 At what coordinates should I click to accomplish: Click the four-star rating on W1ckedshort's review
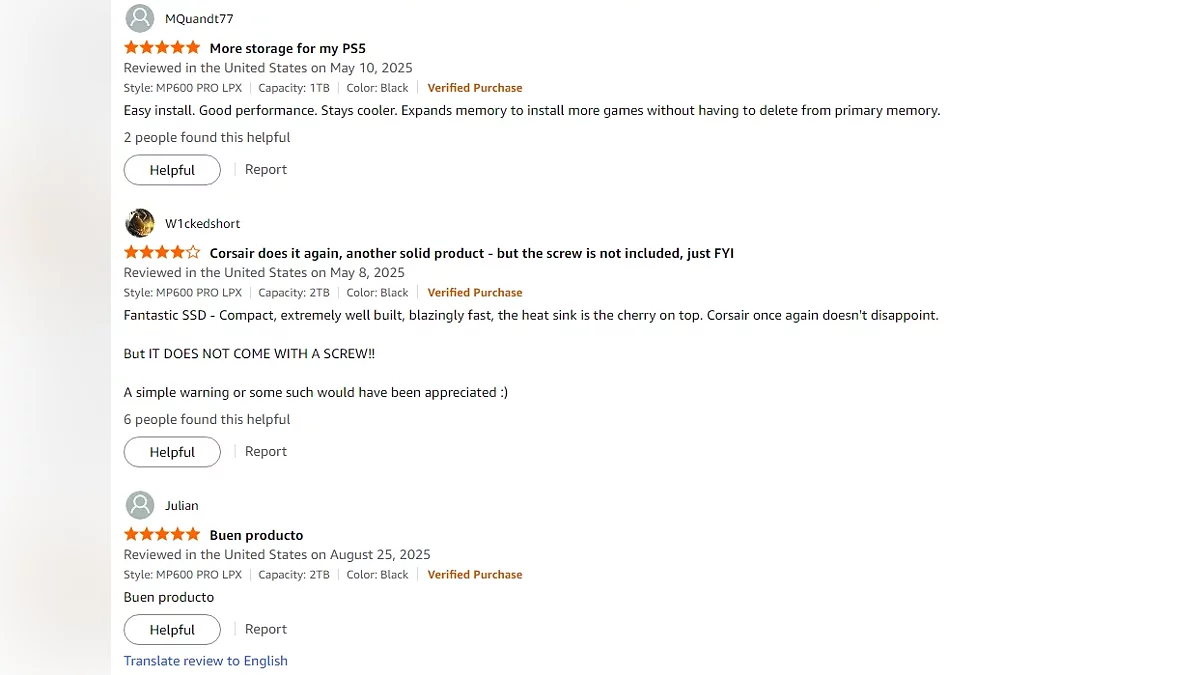pyautogui.click(x=162, y=253)
